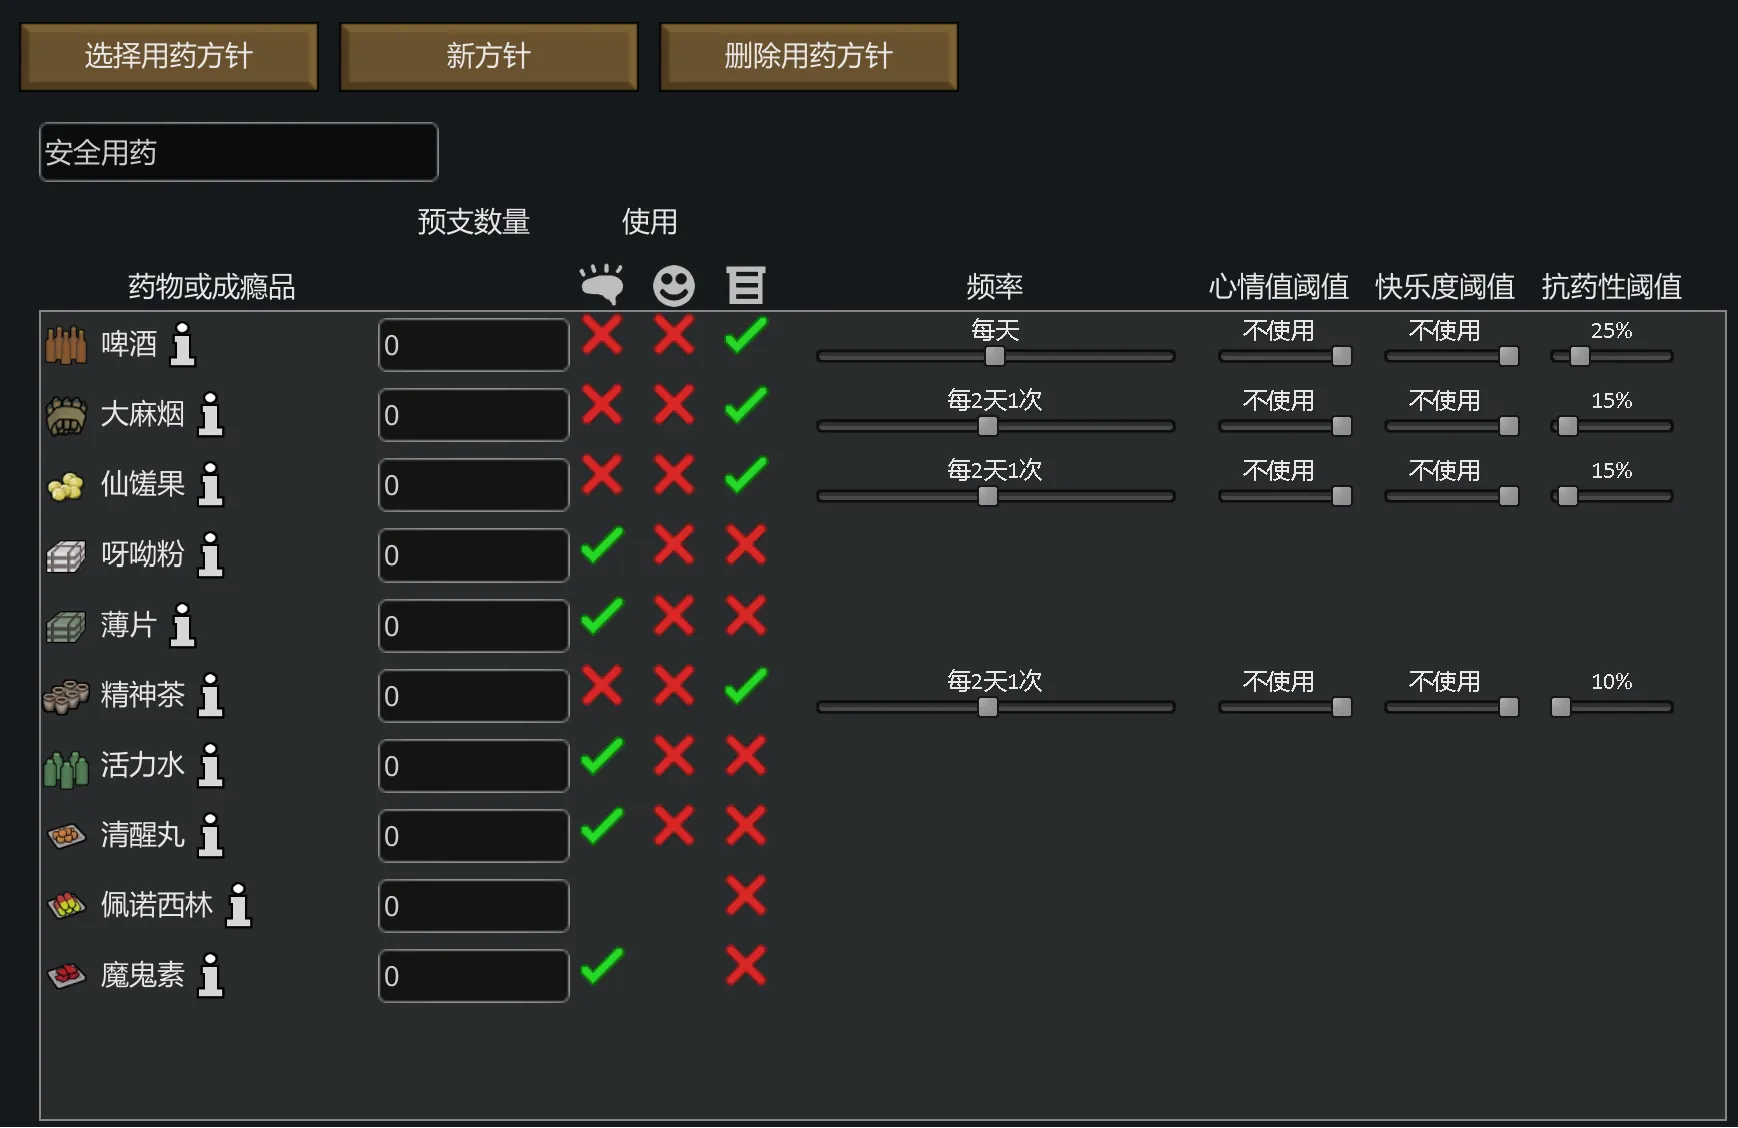Screen dimensions: 1738x1128
Task: Open info for 啤酒 (beer)
Action: click(x=183, y=344)
